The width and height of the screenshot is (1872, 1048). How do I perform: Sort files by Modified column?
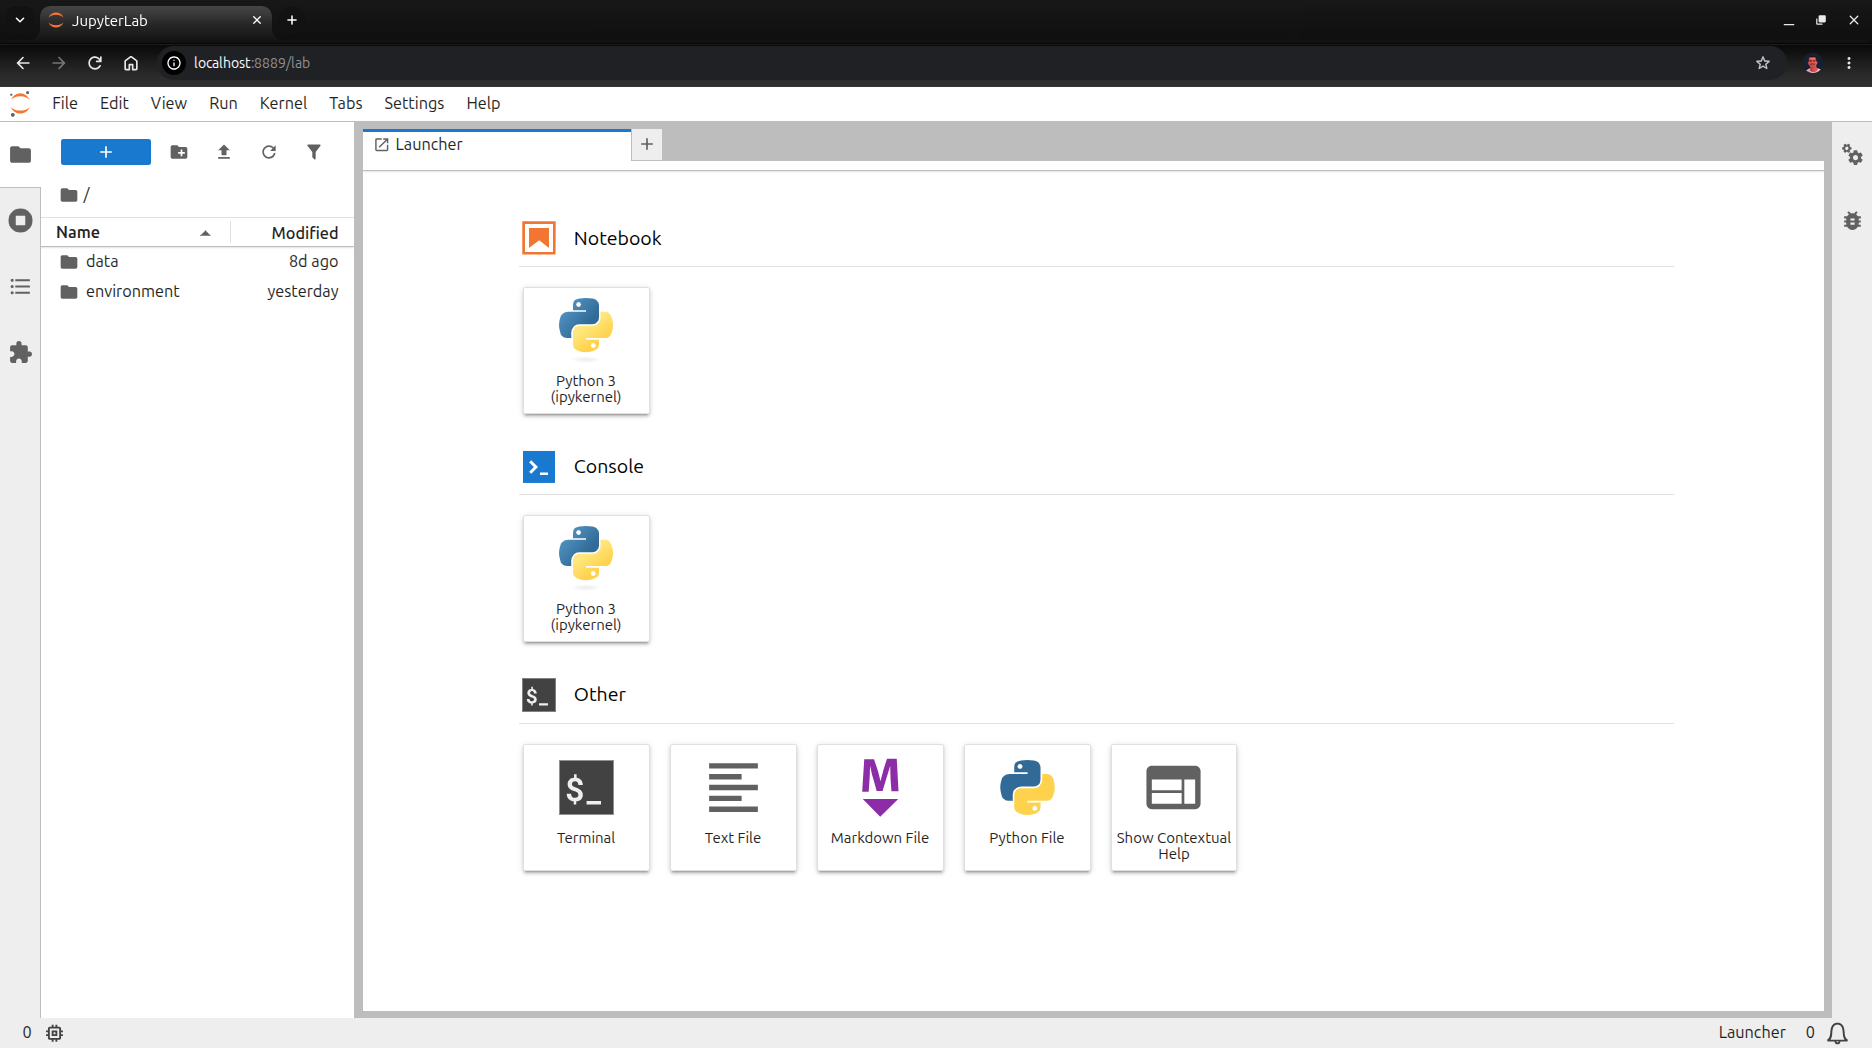tap(292, 232)
